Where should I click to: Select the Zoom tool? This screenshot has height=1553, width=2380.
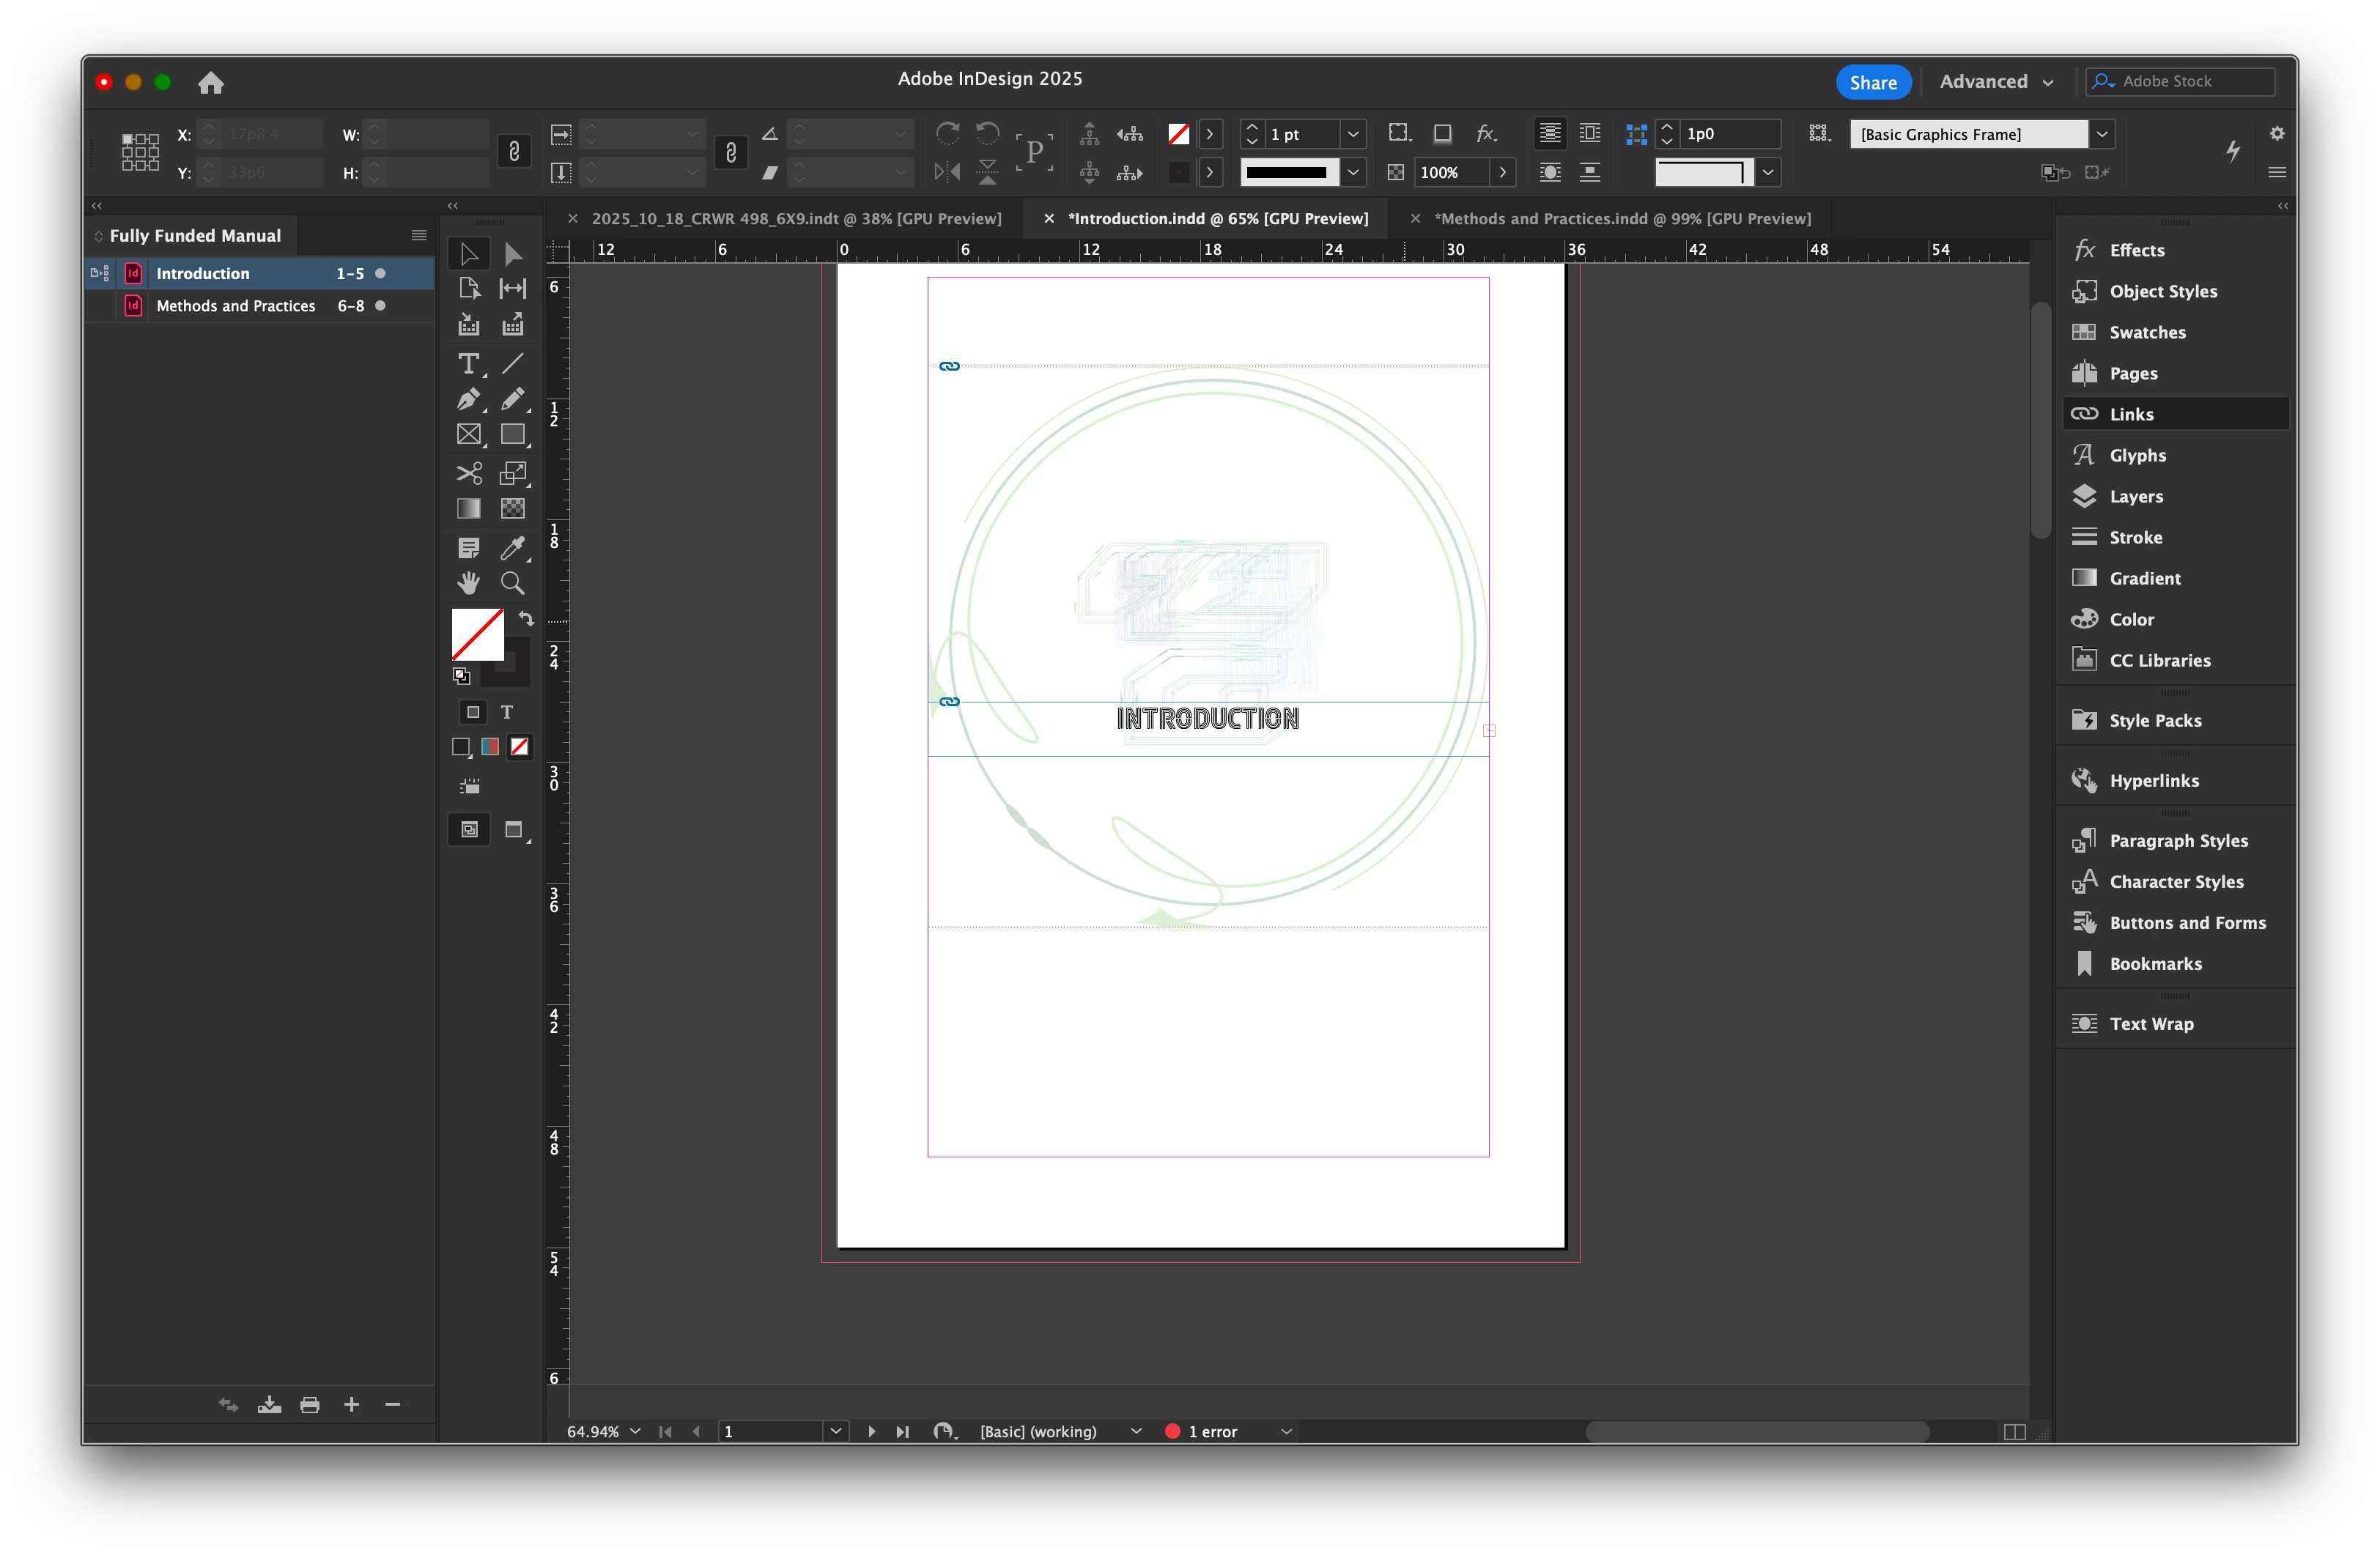coord(512,583)
